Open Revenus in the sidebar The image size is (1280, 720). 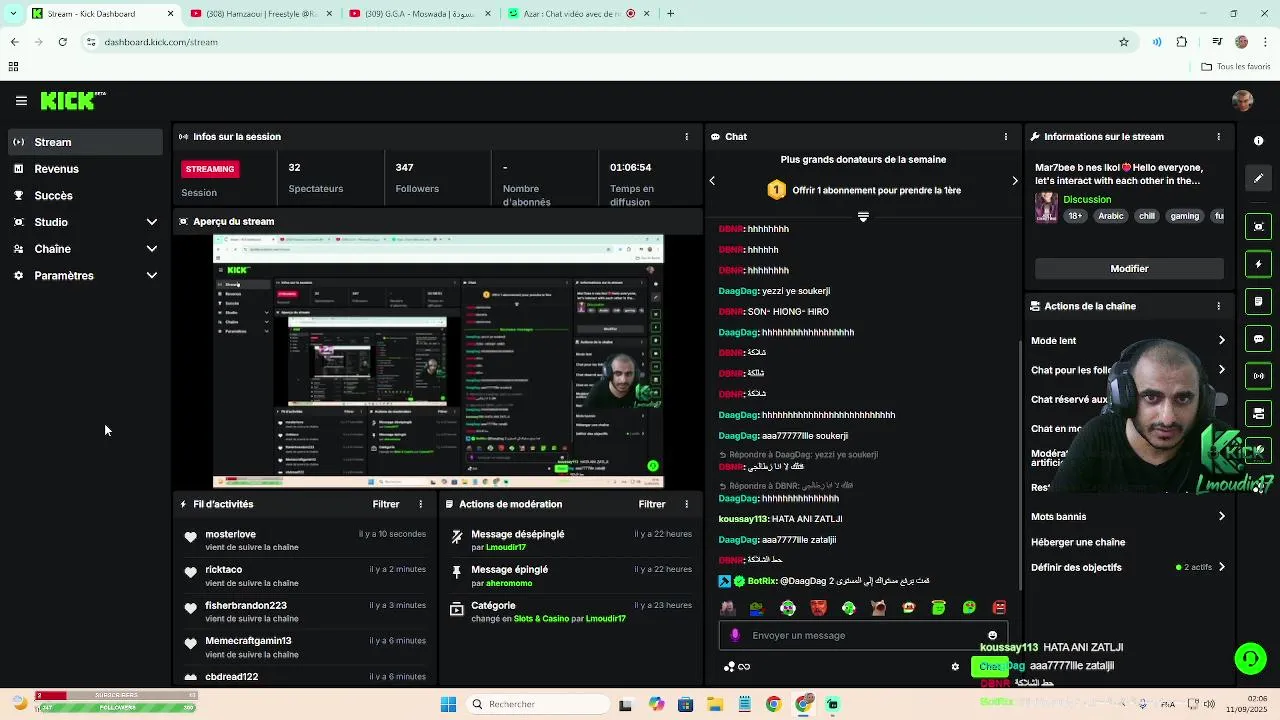(86, 169)
